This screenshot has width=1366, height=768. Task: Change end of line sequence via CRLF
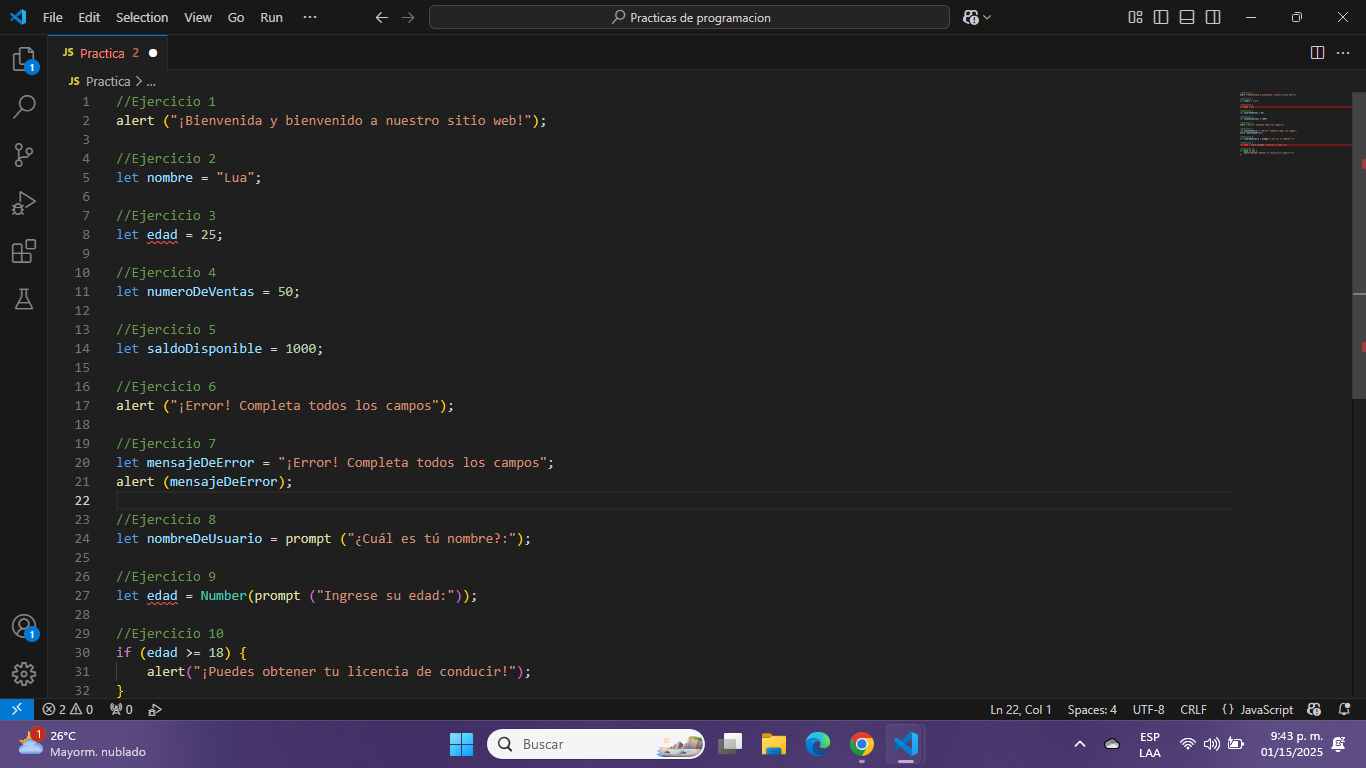1193,709
